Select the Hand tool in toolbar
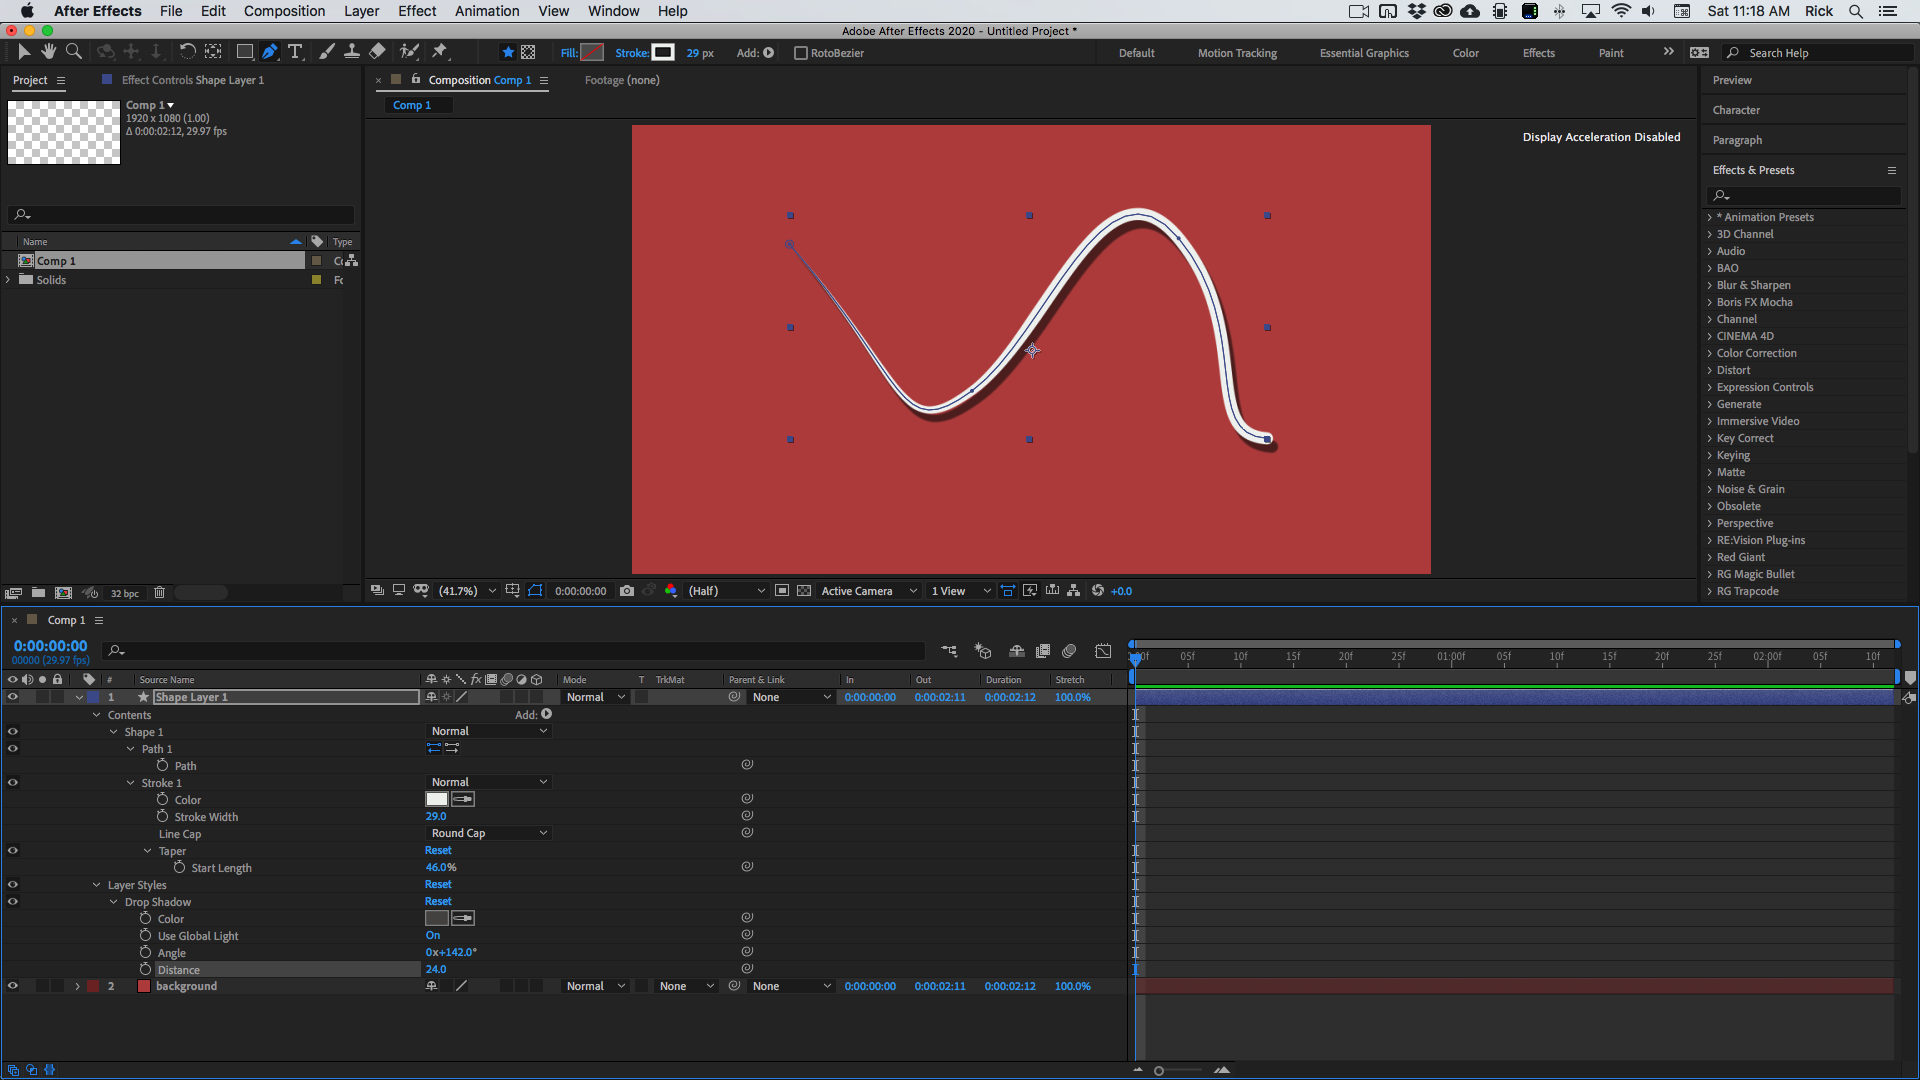Viewport: 1920px width, 1080px height. pos(48,52)
